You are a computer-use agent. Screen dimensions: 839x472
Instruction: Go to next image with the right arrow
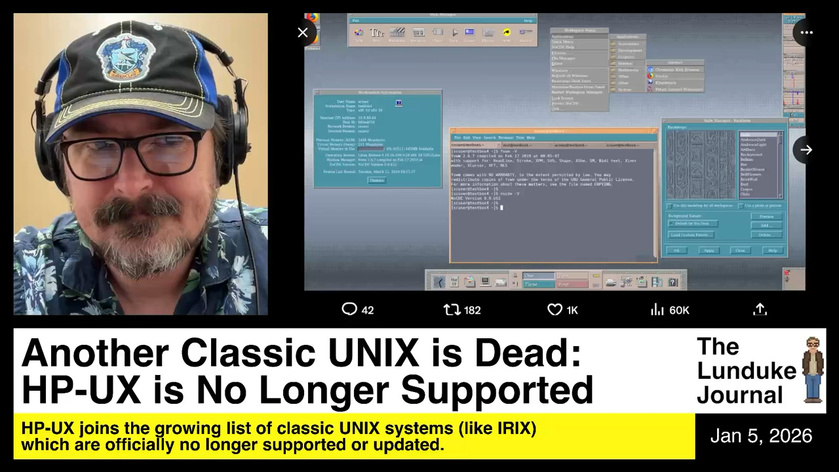coord(804,150)
